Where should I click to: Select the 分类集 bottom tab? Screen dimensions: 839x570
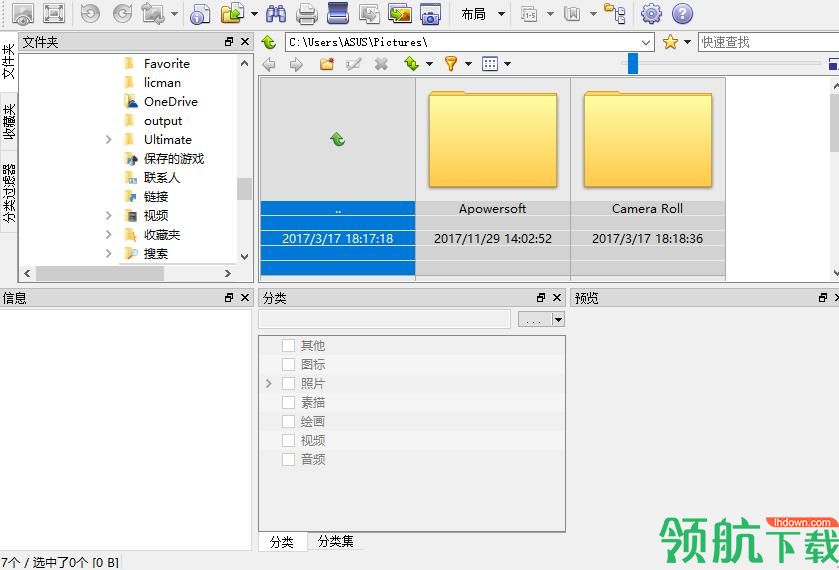(335, 542)
